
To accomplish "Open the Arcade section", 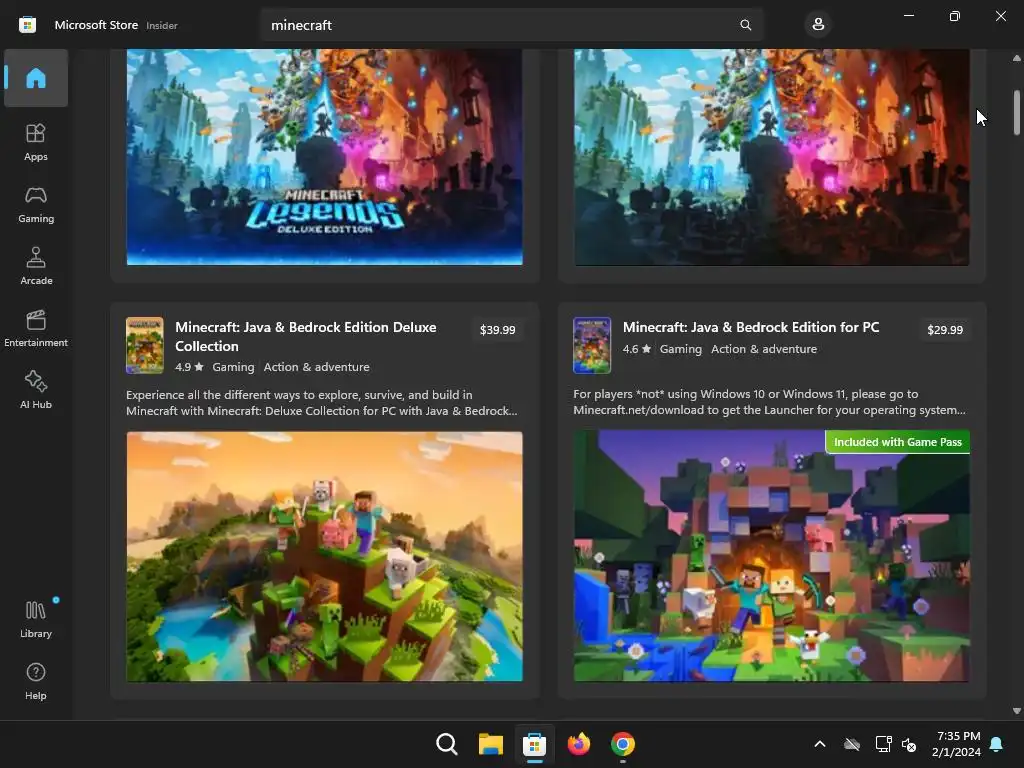I will (36, 266).
